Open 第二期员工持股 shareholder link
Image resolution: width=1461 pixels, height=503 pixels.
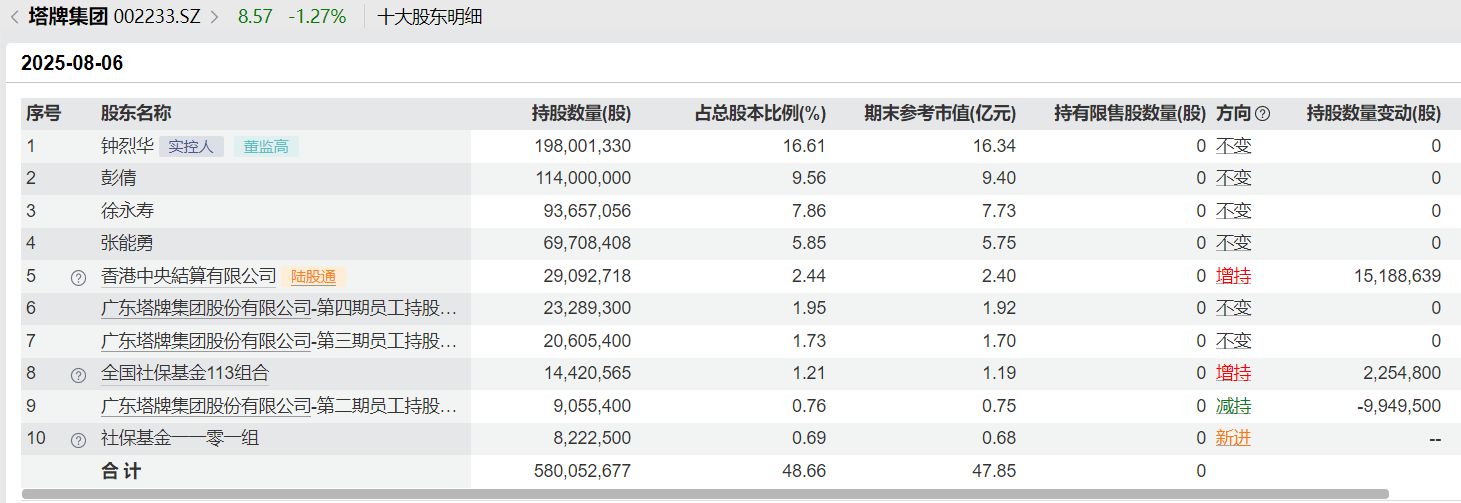coord(279,406)
